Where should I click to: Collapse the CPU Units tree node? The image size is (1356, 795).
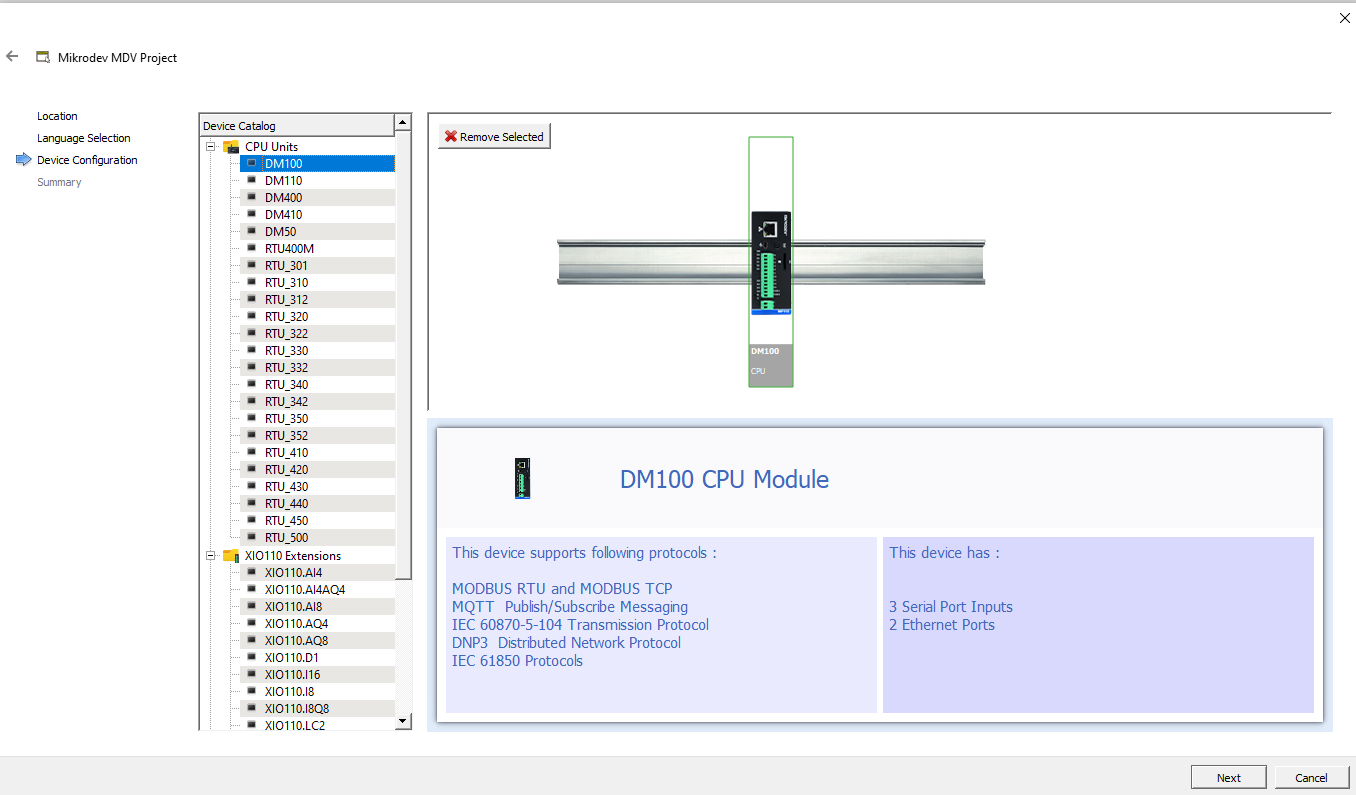tap(211, 147)
